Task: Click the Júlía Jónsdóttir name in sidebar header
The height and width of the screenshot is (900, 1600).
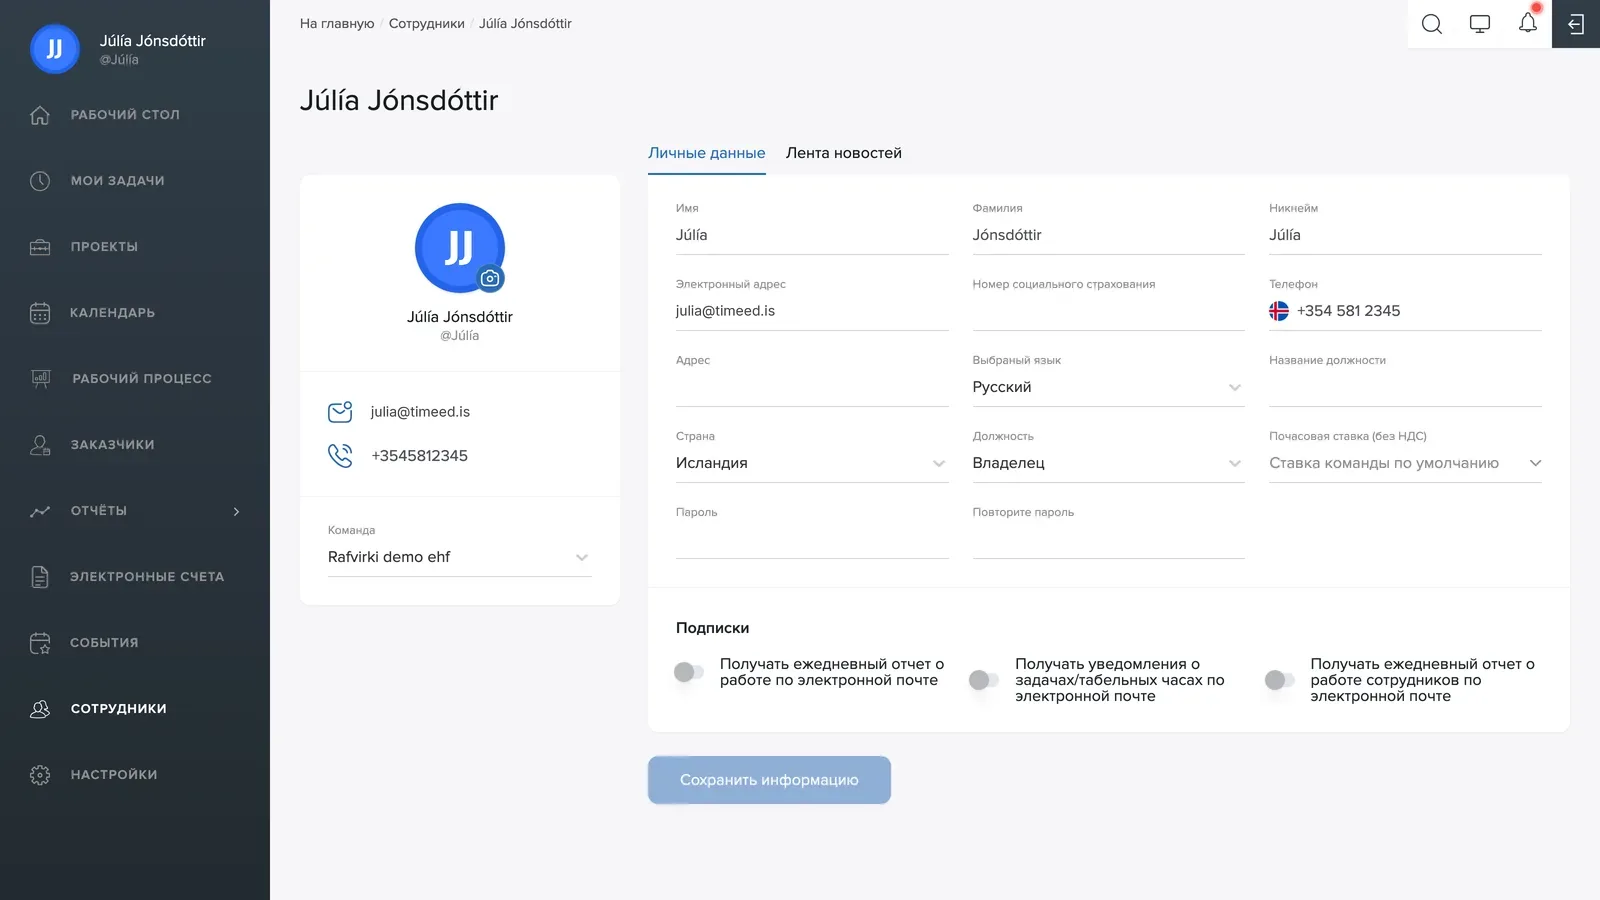Action: coord(153,41)
